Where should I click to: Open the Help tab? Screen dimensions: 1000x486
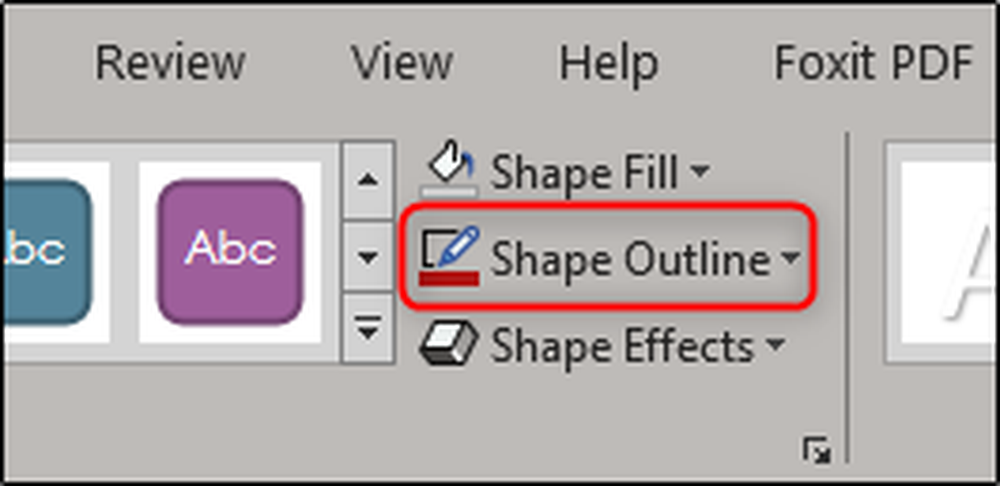(x=608, y=64)
